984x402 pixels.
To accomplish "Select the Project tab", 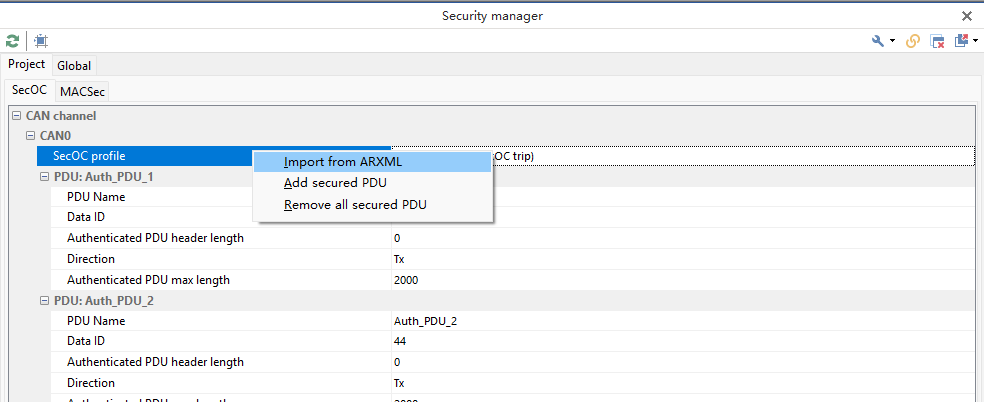I will click(26, 65).
